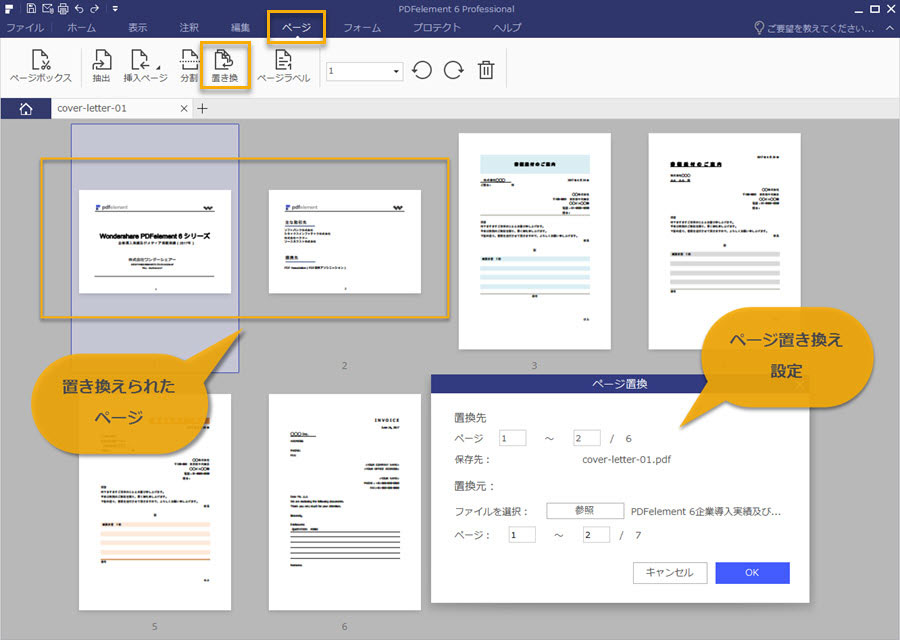The width and height of the screenshot is (900, 640).
Task: Click the キャンセル button
Action: [x=670, y=572]
